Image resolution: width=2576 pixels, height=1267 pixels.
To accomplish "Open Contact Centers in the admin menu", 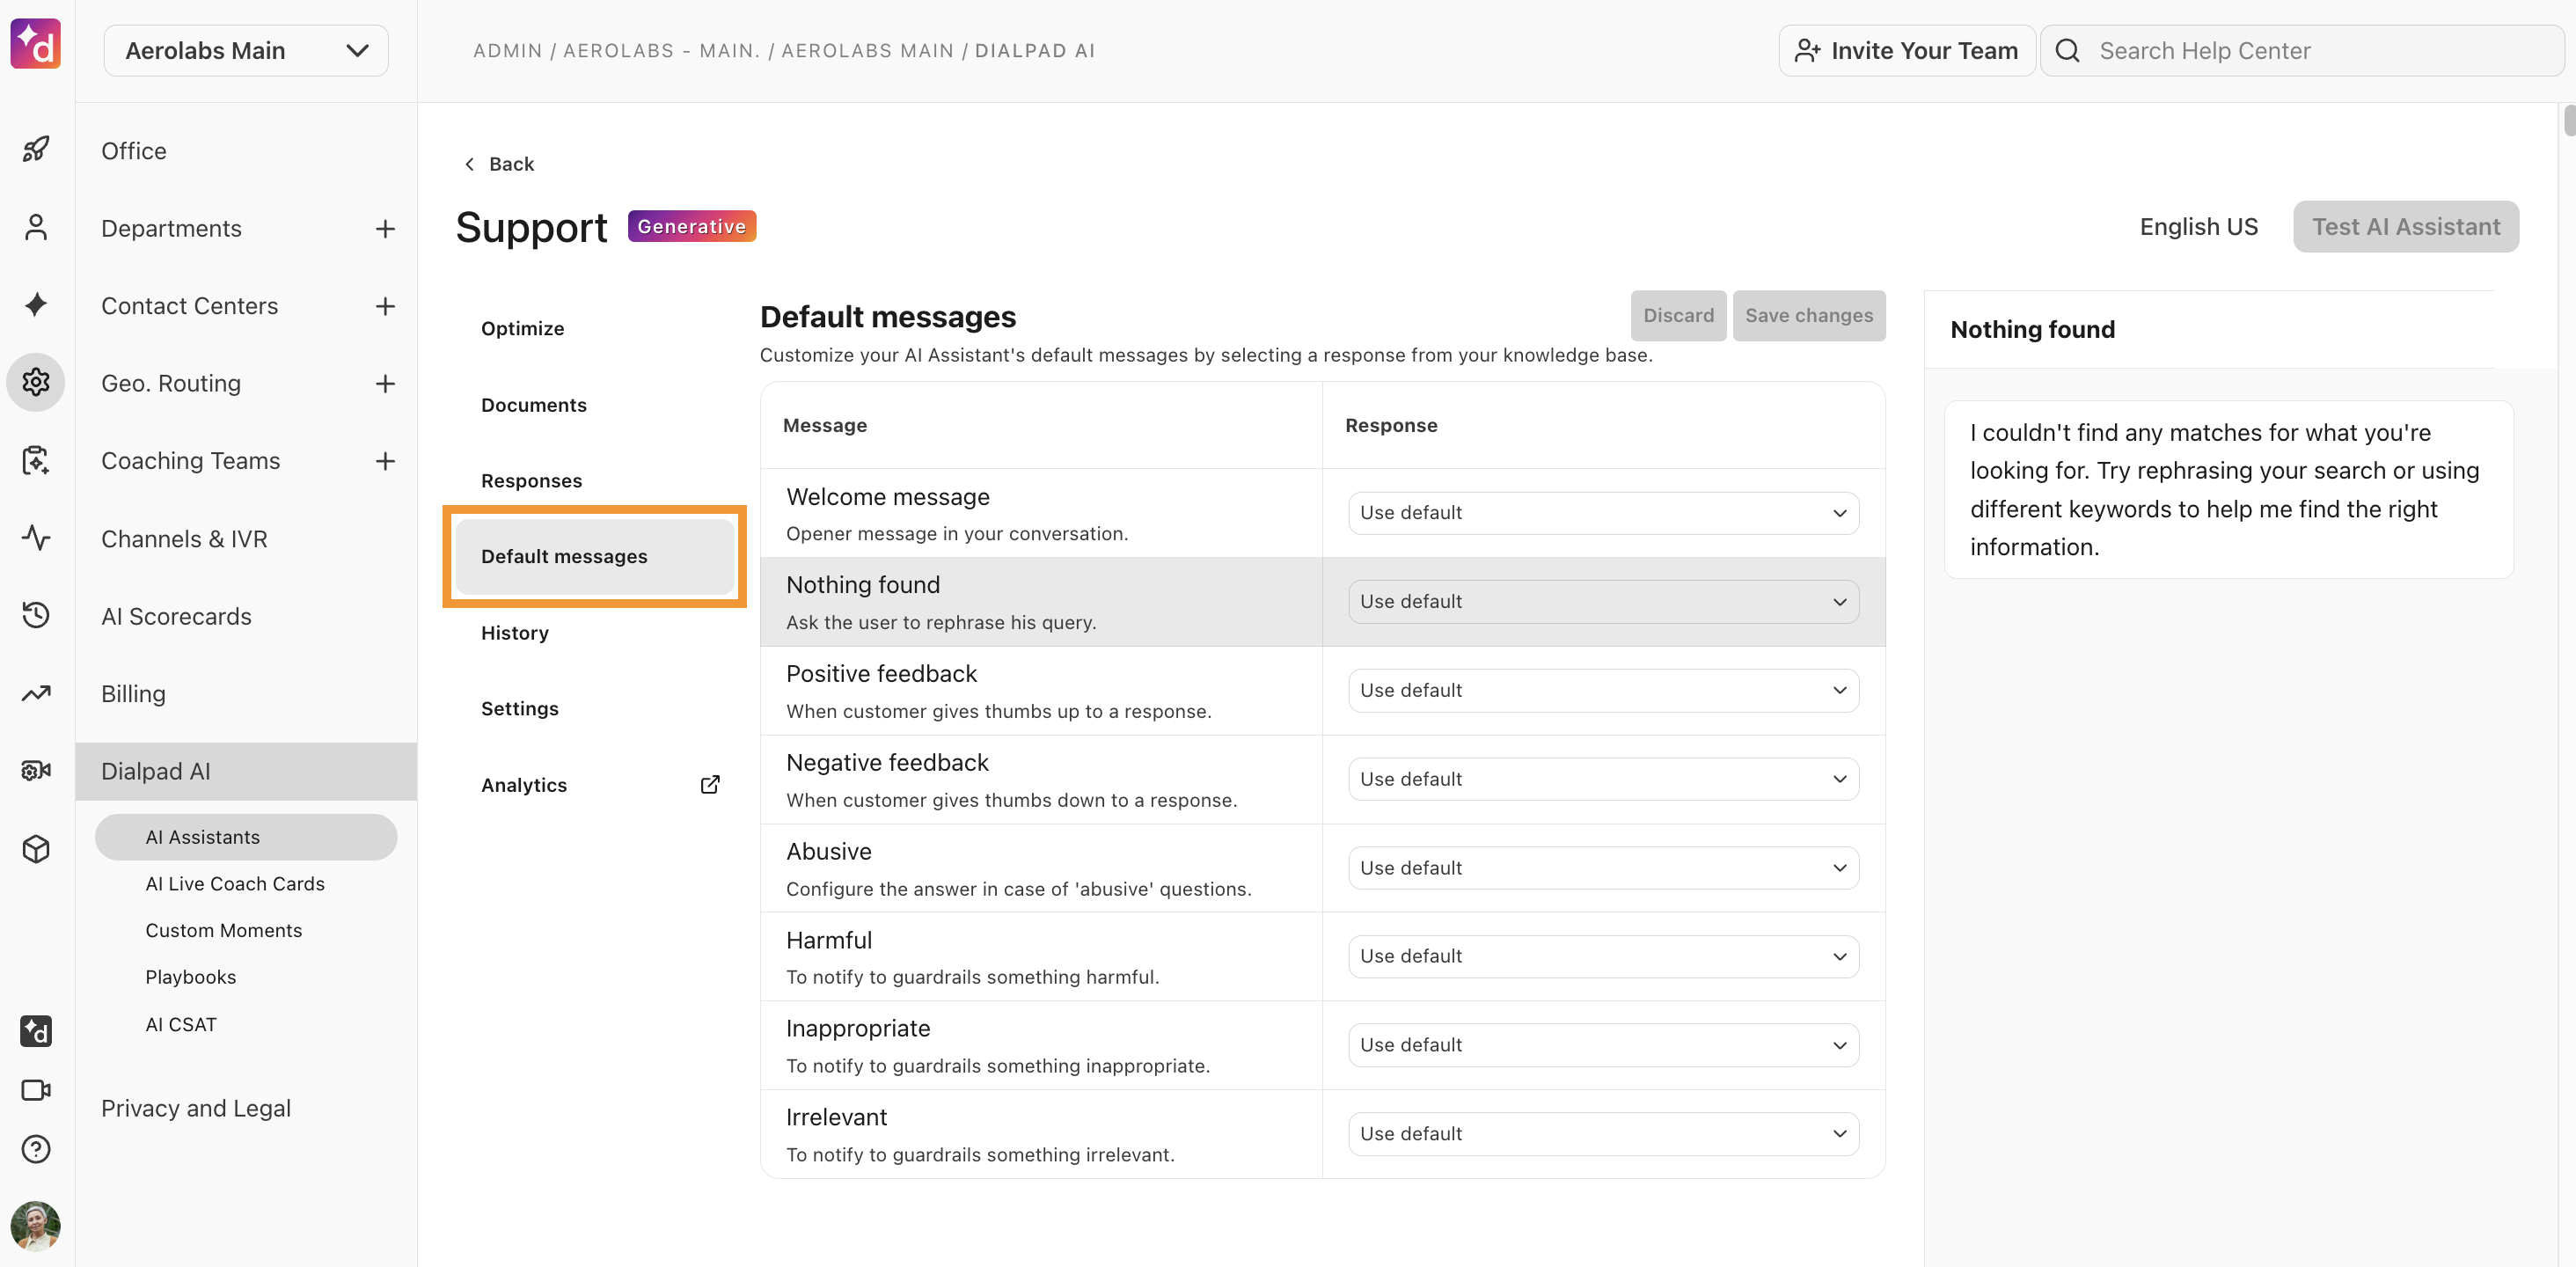I will click(189, 306).
